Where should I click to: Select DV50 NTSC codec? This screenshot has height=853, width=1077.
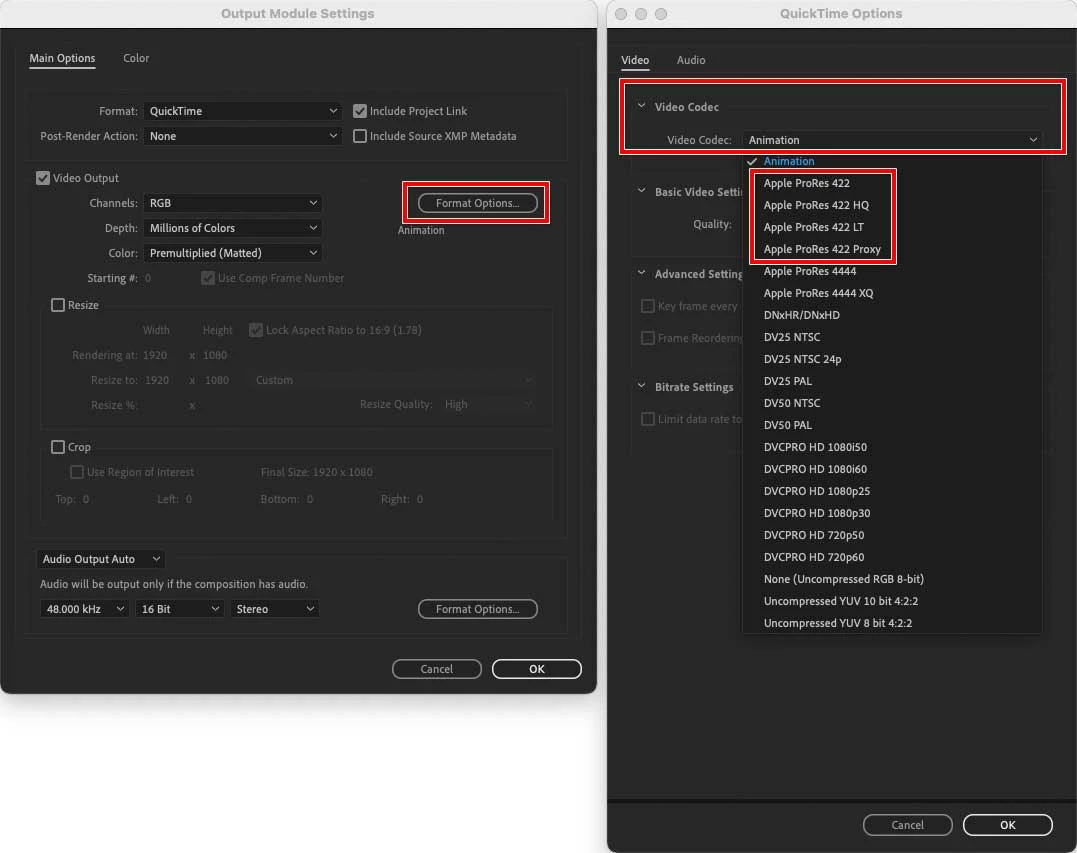coord(892,403)
